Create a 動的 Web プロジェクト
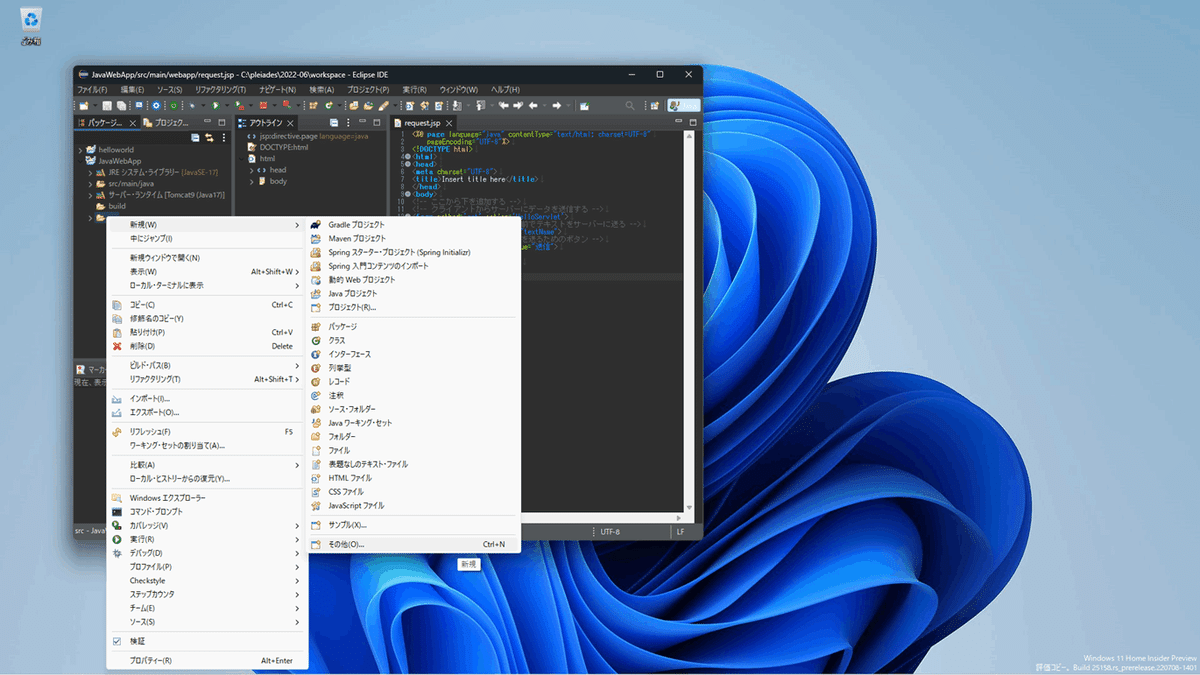 tap(415, 280)
